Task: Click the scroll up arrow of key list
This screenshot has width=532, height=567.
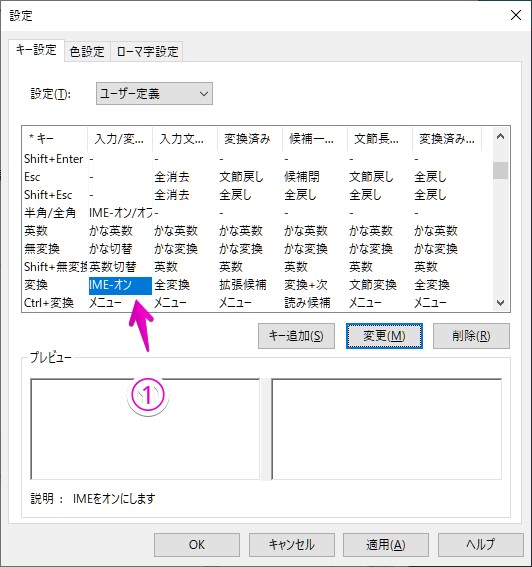Action: (x=501, y=136)
